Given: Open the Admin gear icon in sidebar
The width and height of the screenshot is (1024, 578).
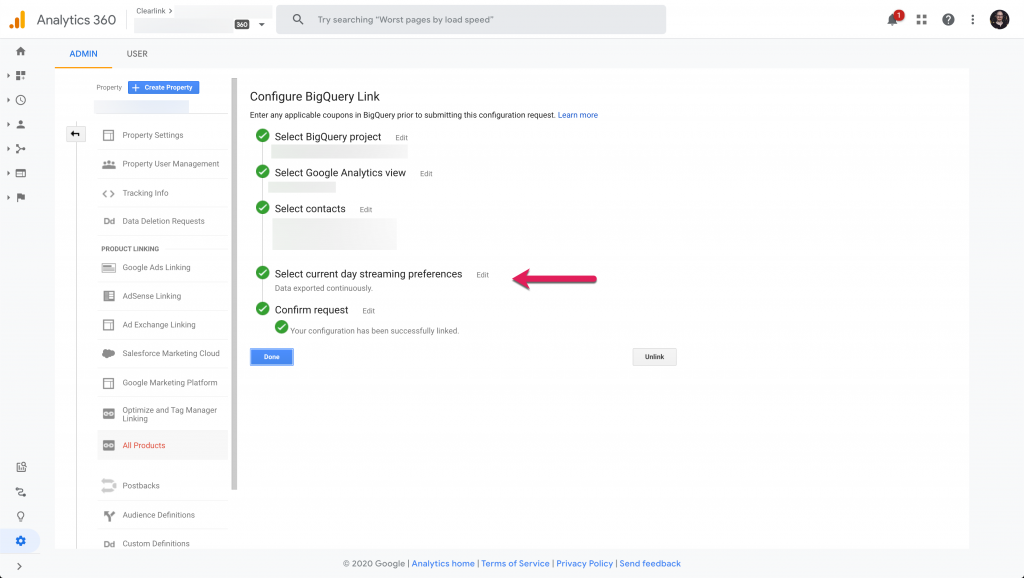Looking at the screenshot, I should [x=21, y=541].
